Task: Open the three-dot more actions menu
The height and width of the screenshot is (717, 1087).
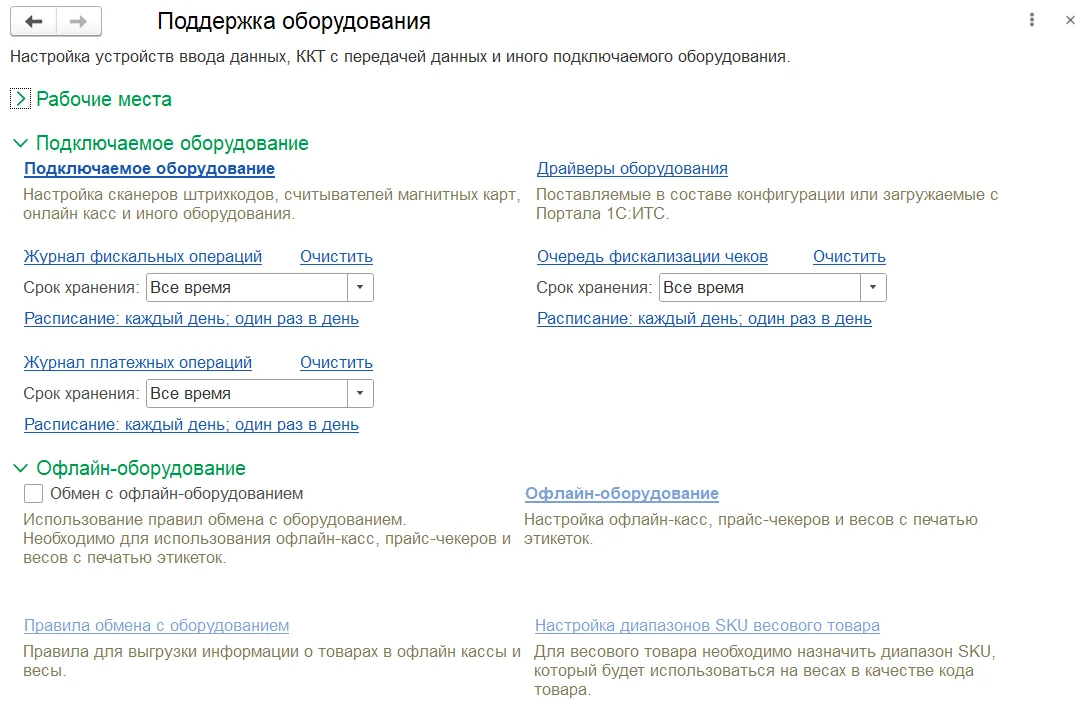Action: pos(1032,20)
